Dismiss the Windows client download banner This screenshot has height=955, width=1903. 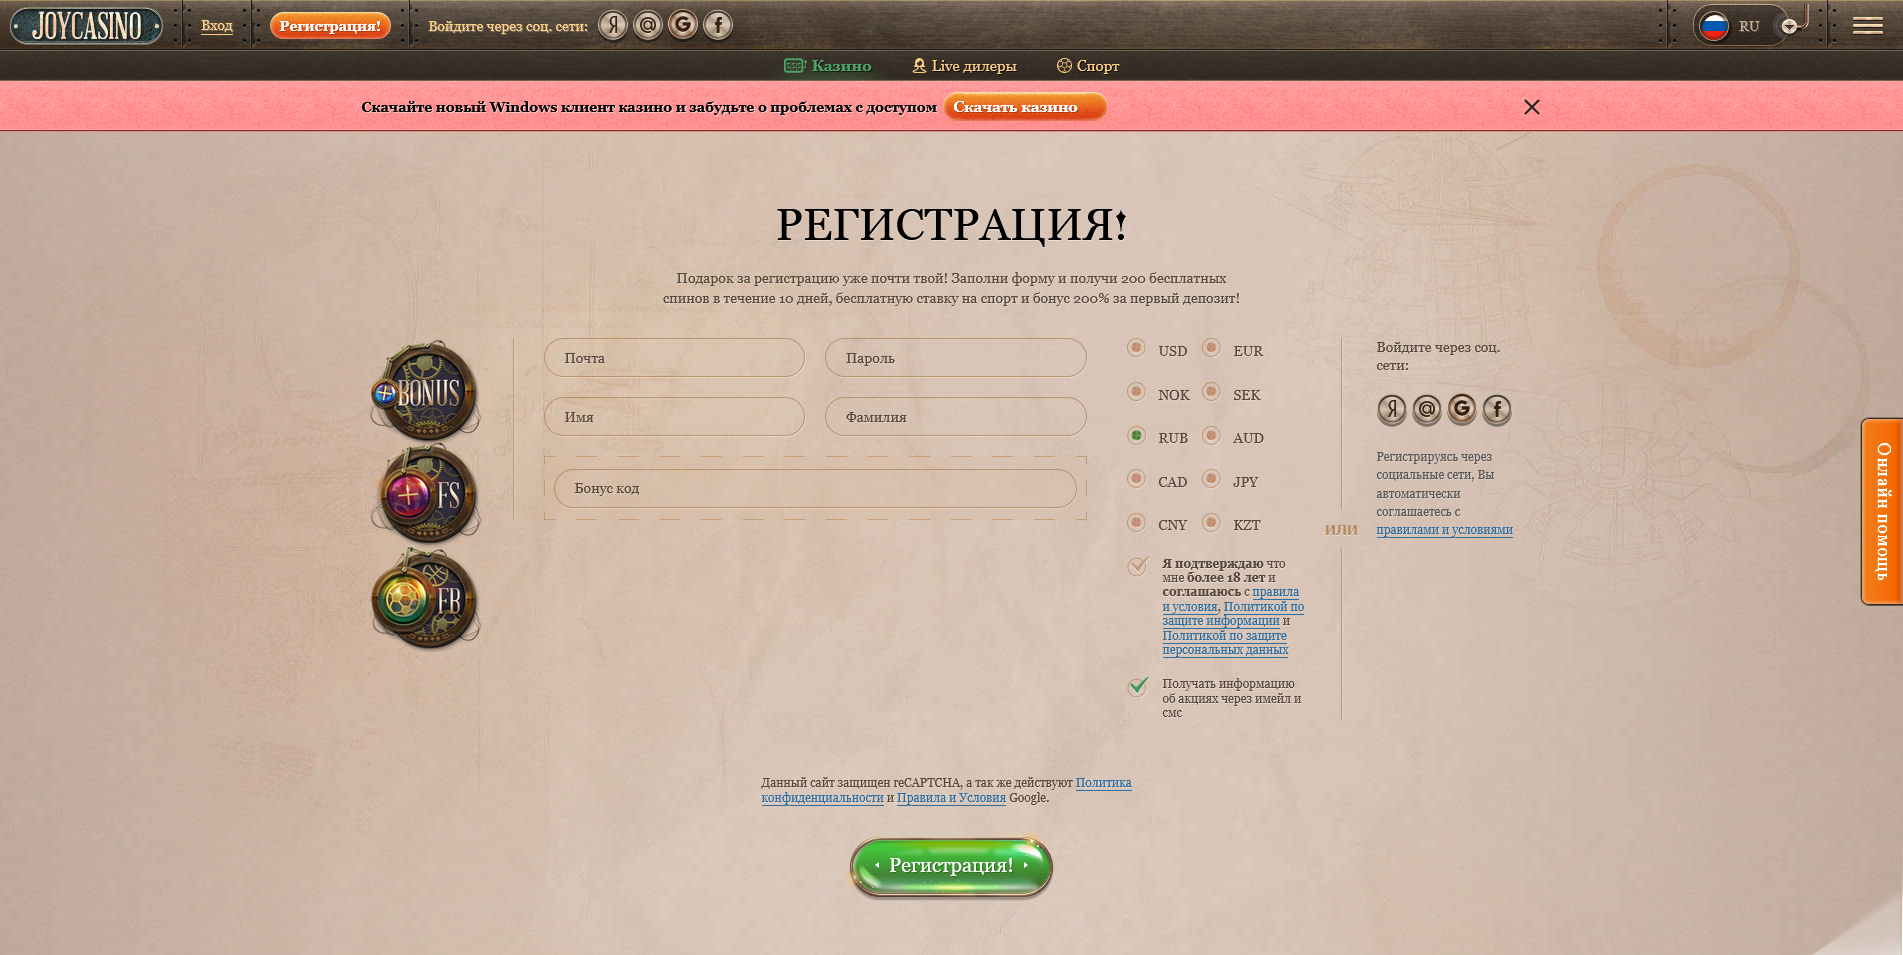(x=1531, y=107)
